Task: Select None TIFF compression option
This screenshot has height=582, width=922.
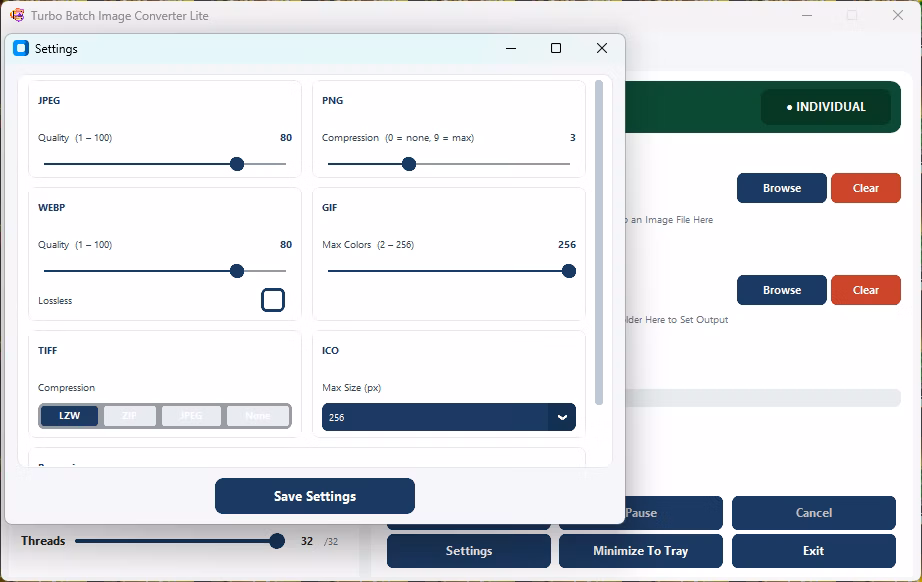Action: 258,416
